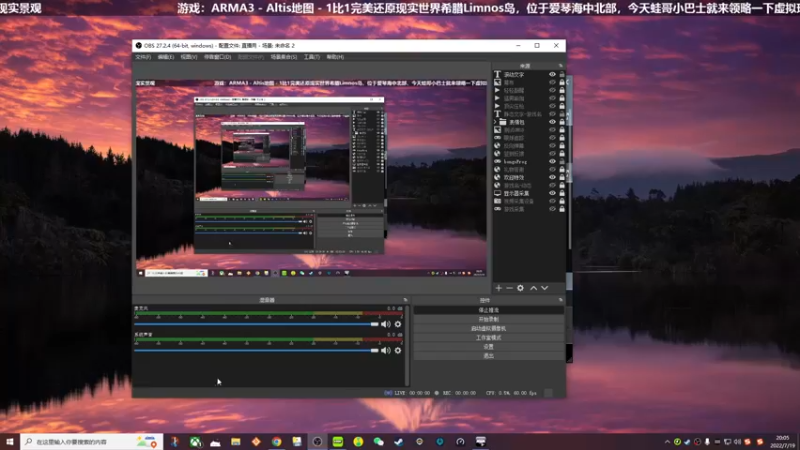The width and height of the screenshot is (800, 450).
Task: Expand the 表情包 group chevron
Action: pos(495,122)
